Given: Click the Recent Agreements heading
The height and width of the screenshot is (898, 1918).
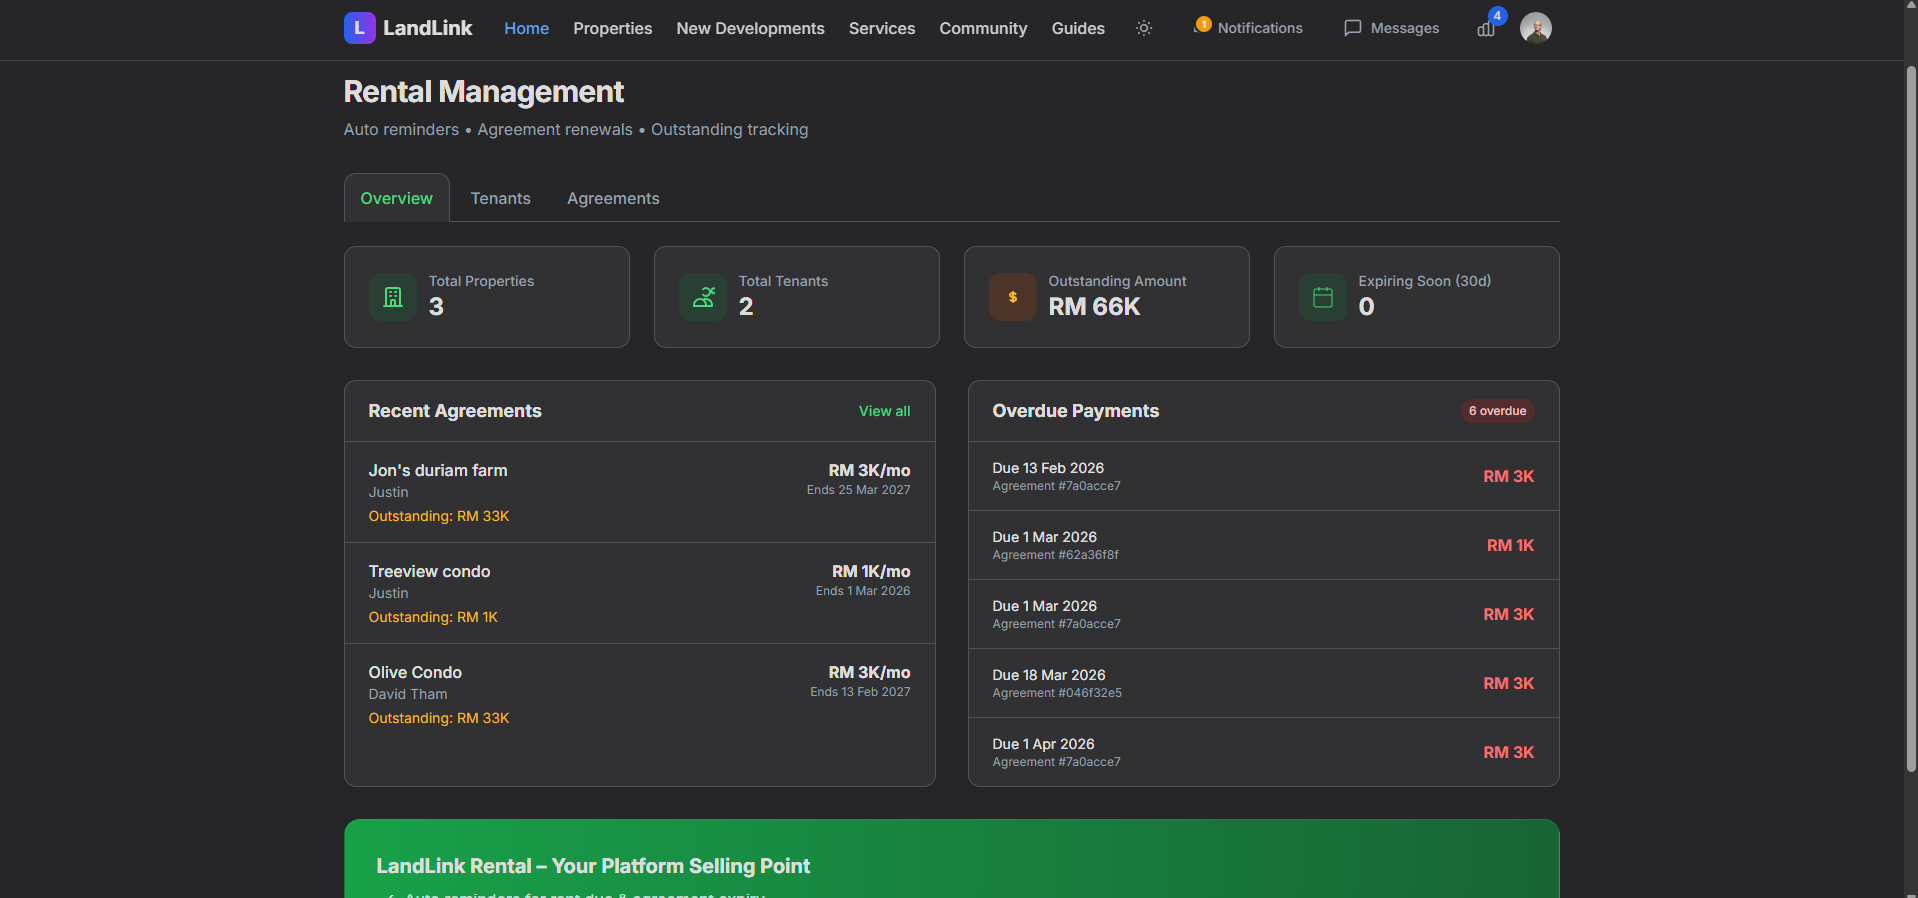Looking at the screenshot, I should [455, 411].
